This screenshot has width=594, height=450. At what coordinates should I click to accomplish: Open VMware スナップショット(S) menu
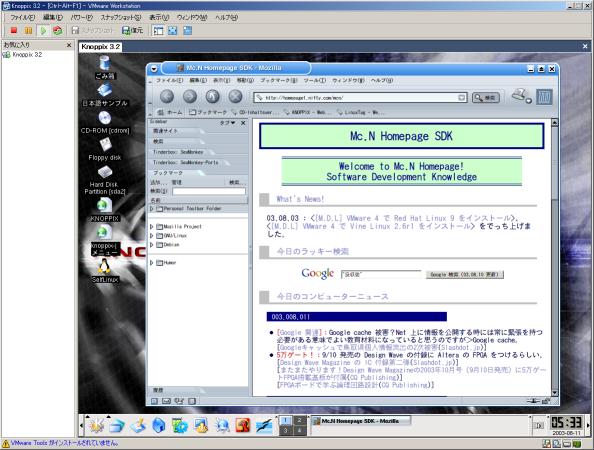[120, 17]
